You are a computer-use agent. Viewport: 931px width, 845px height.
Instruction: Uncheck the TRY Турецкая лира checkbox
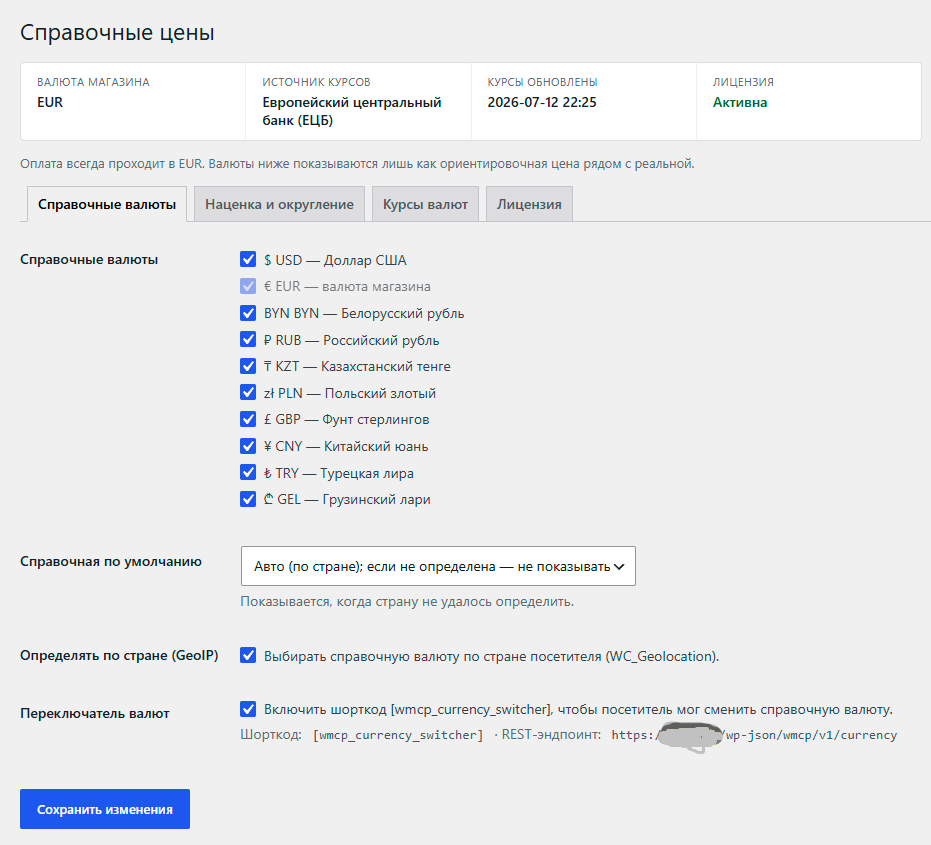coord(248,472)
